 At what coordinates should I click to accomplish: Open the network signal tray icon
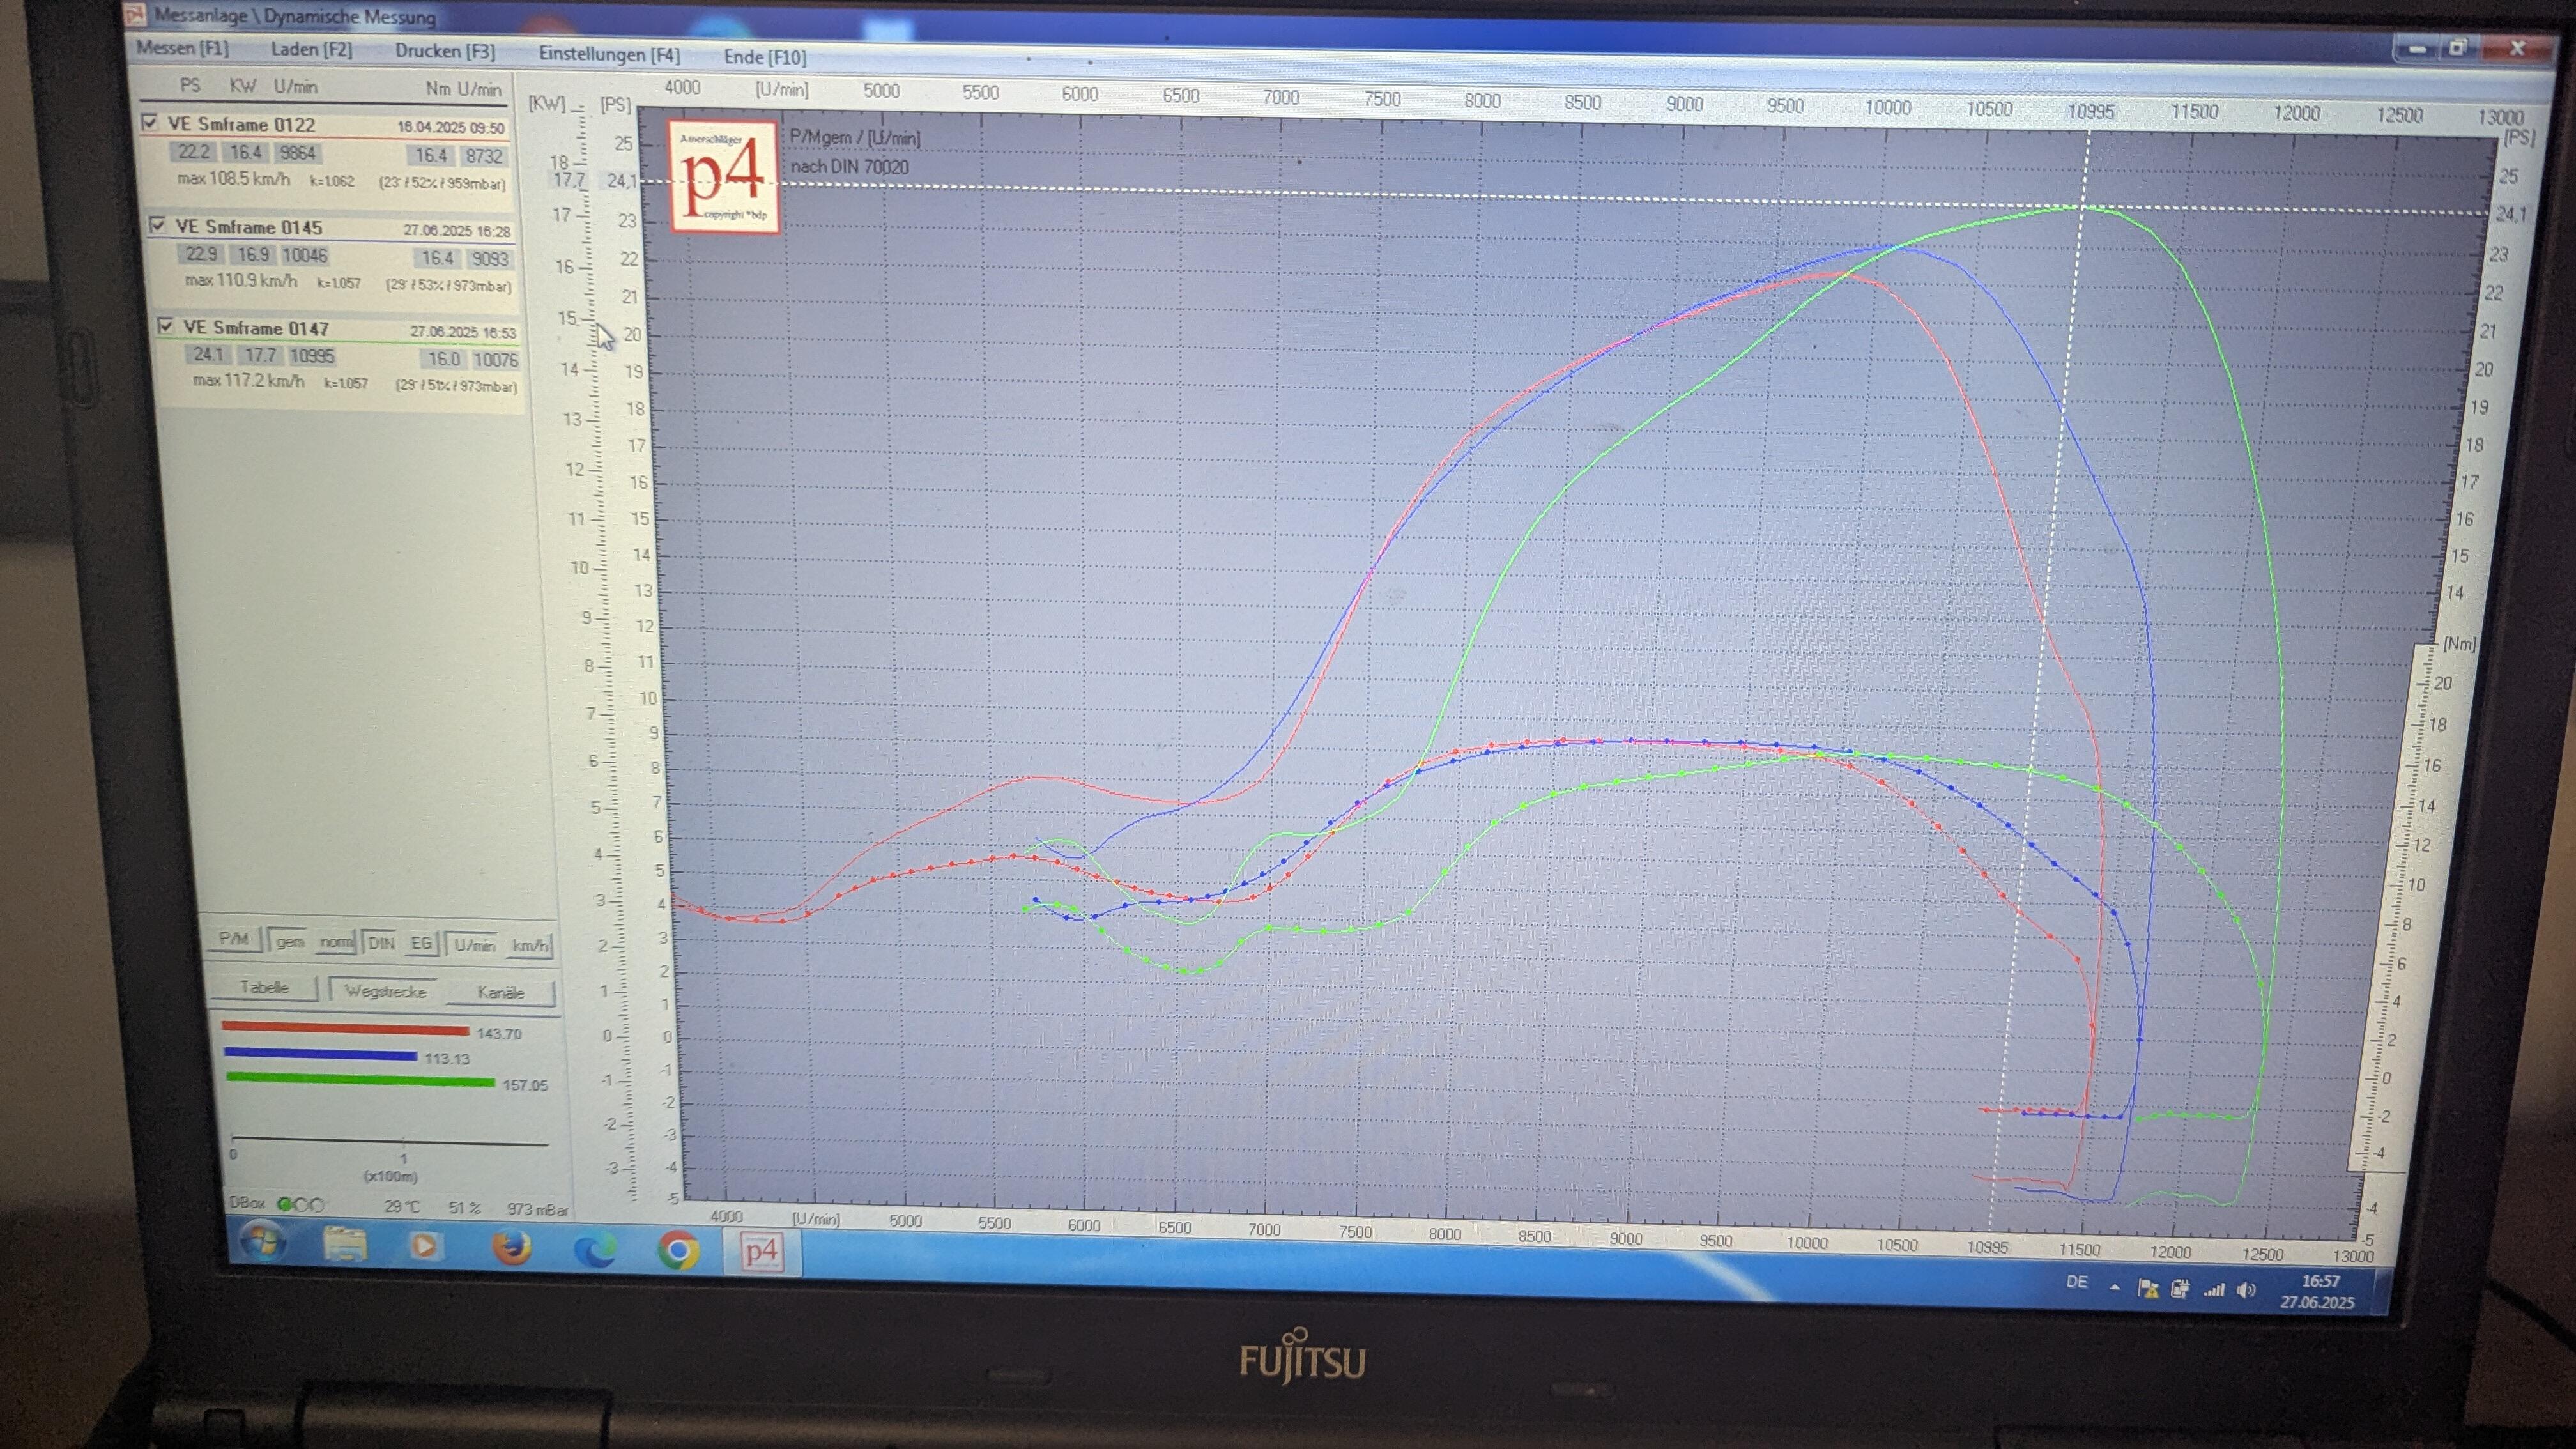(x=2213, y=1290)
